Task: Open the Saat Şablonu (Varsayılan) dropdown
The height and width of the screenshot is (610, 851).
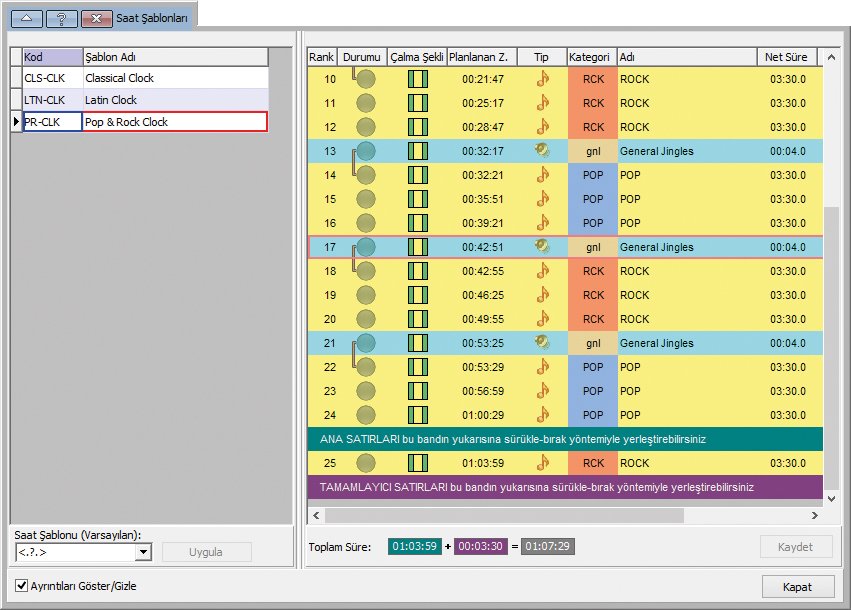Action: pyautogui.click(x=143, y=552)
